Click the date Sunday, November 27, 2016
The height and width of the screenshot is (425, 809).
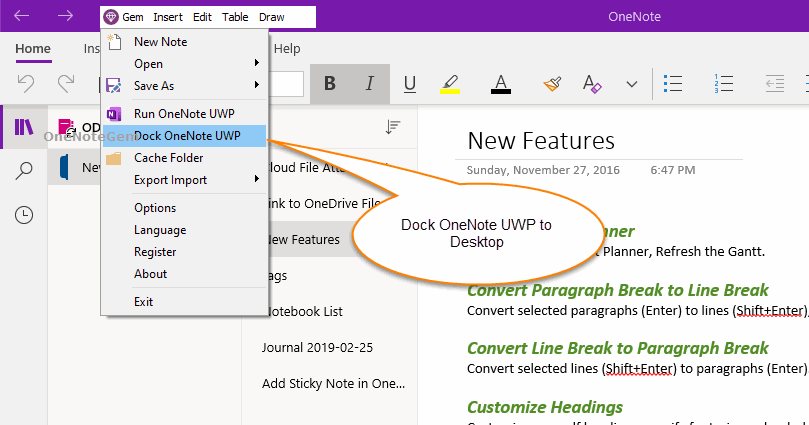543,170
